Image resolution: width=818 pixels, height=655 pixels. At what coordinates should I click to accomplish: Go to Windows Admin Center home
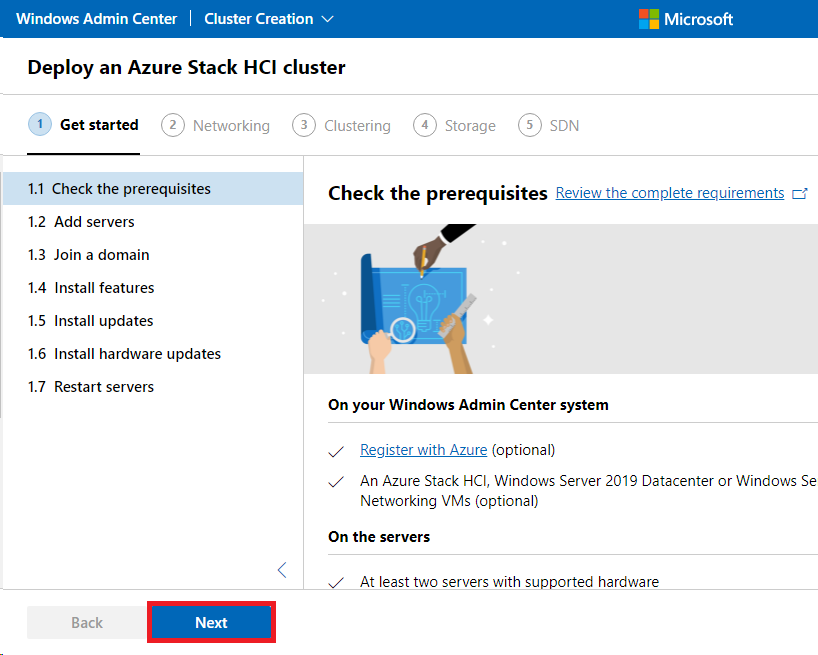pos(97,19)
